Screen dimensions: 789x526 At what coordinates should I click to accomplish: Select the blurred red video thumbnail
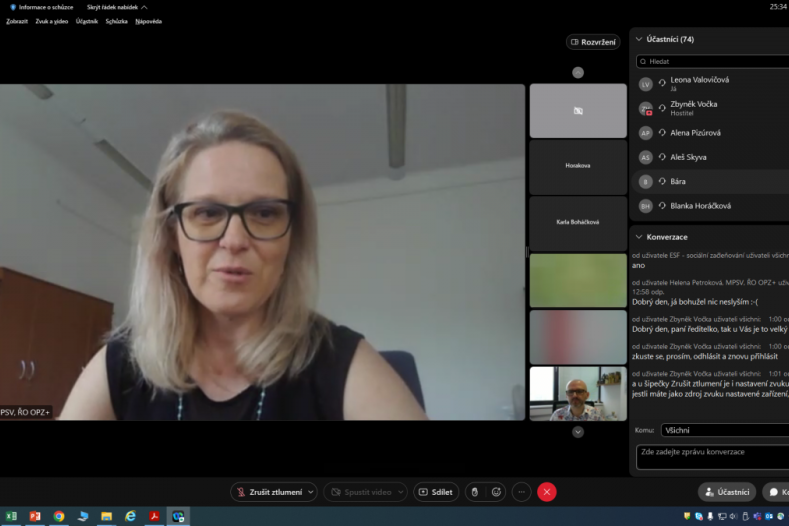click(578, 337)
